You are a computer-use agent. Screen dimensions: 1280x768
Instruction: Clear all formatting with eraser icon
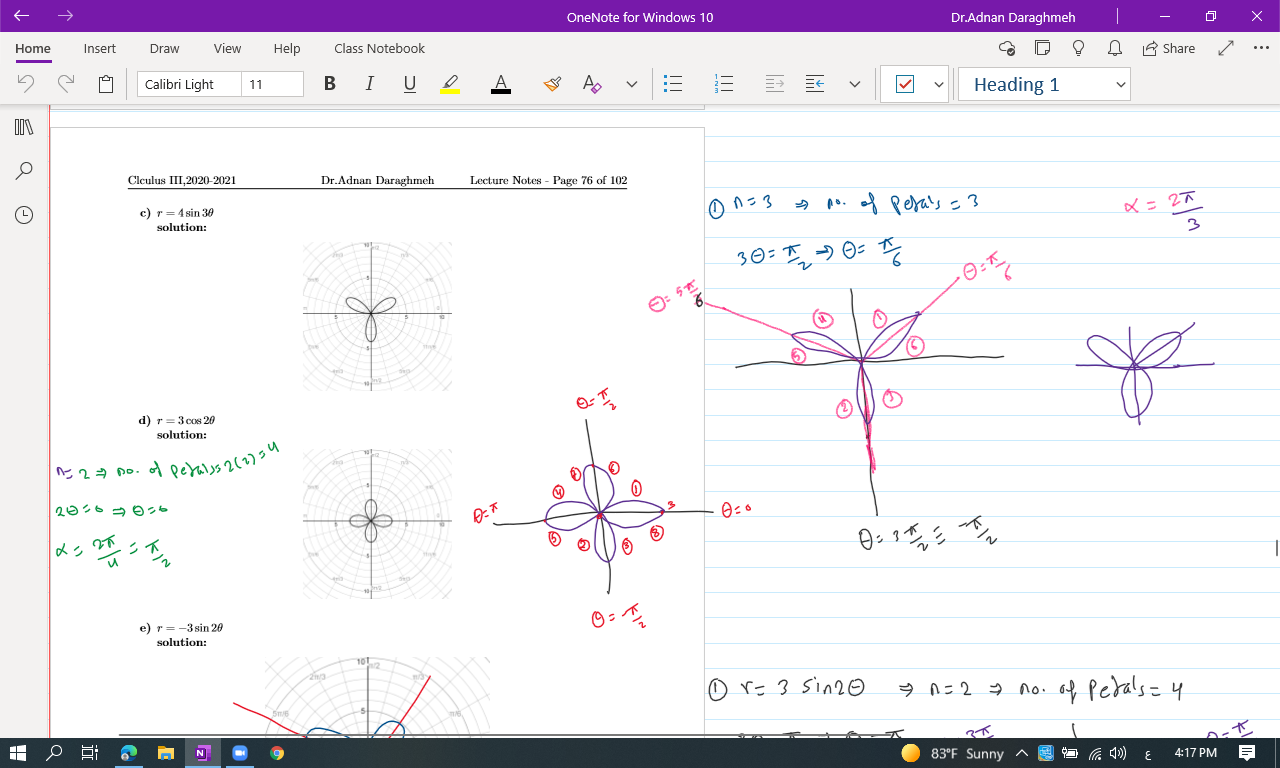coord(592,84)
